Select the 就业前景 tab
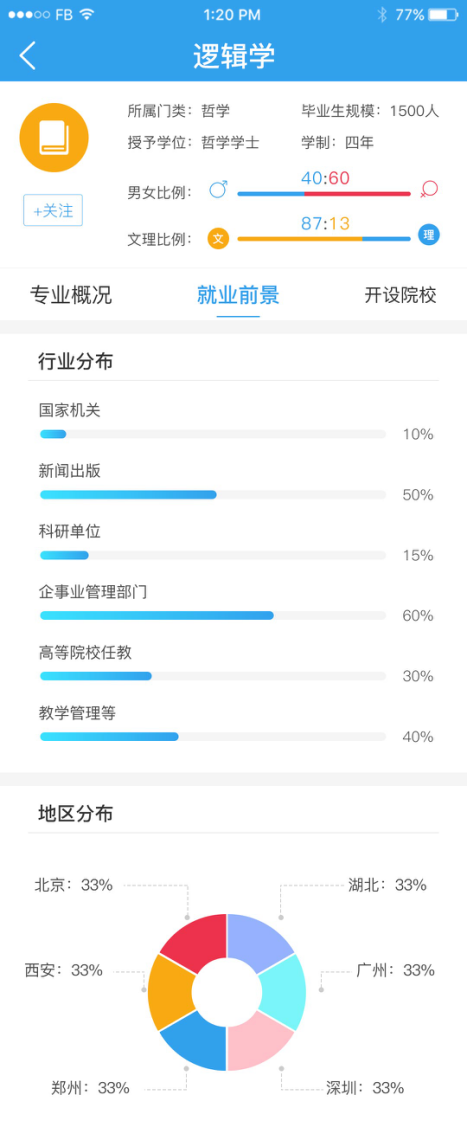This screenshot has width=468, height=1125. coord(238,295)
